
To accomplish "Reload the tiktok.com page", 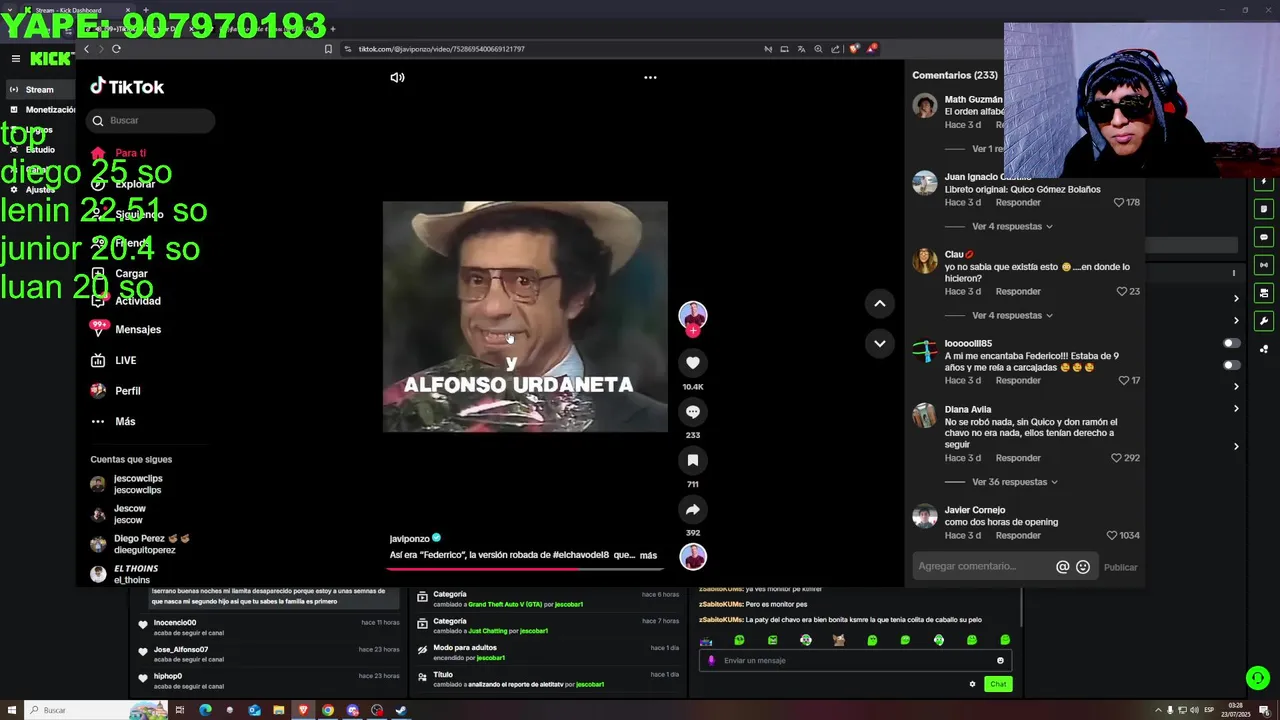I will point(116,49).
